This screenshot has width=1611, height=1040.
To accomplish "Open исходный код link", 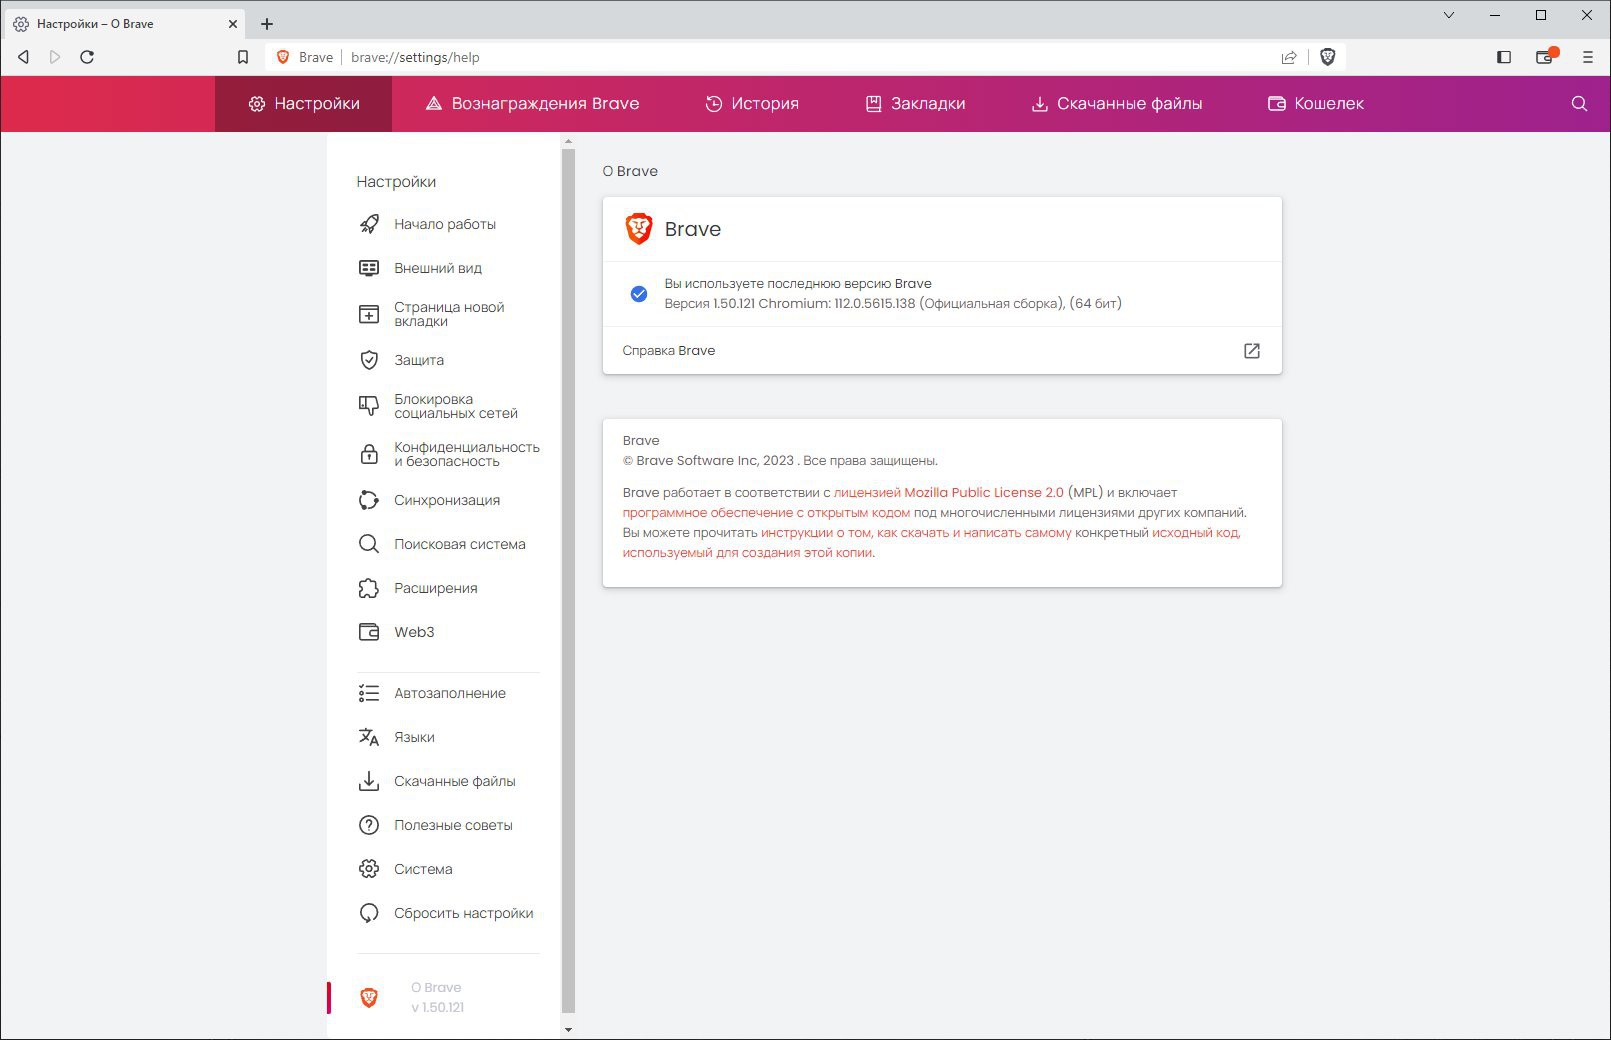I will click(1196, 532).
